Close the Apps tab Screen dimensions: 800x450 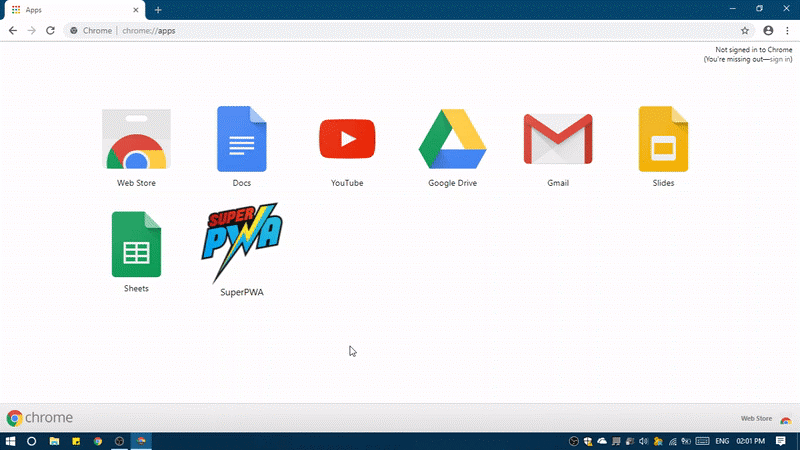click(x=136, y=10)
